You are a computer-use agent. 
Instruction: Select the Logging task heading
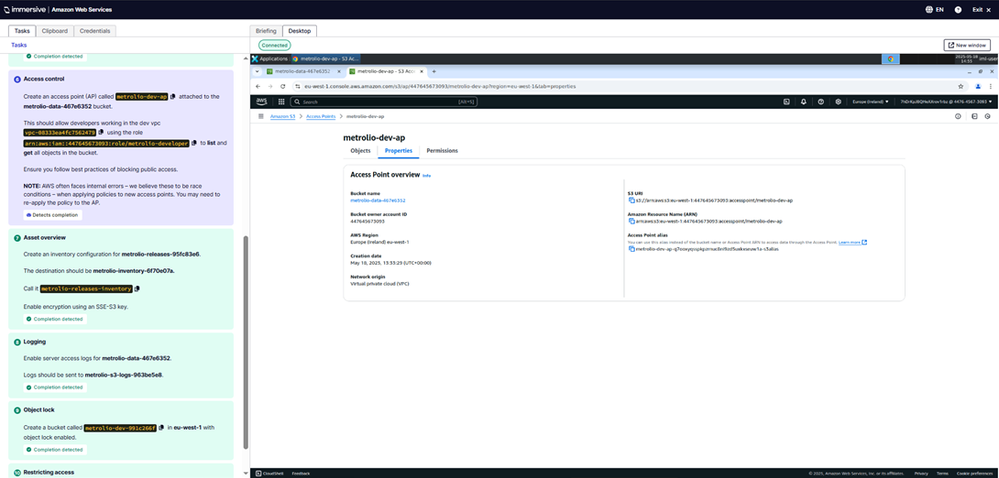pos(34,342)
